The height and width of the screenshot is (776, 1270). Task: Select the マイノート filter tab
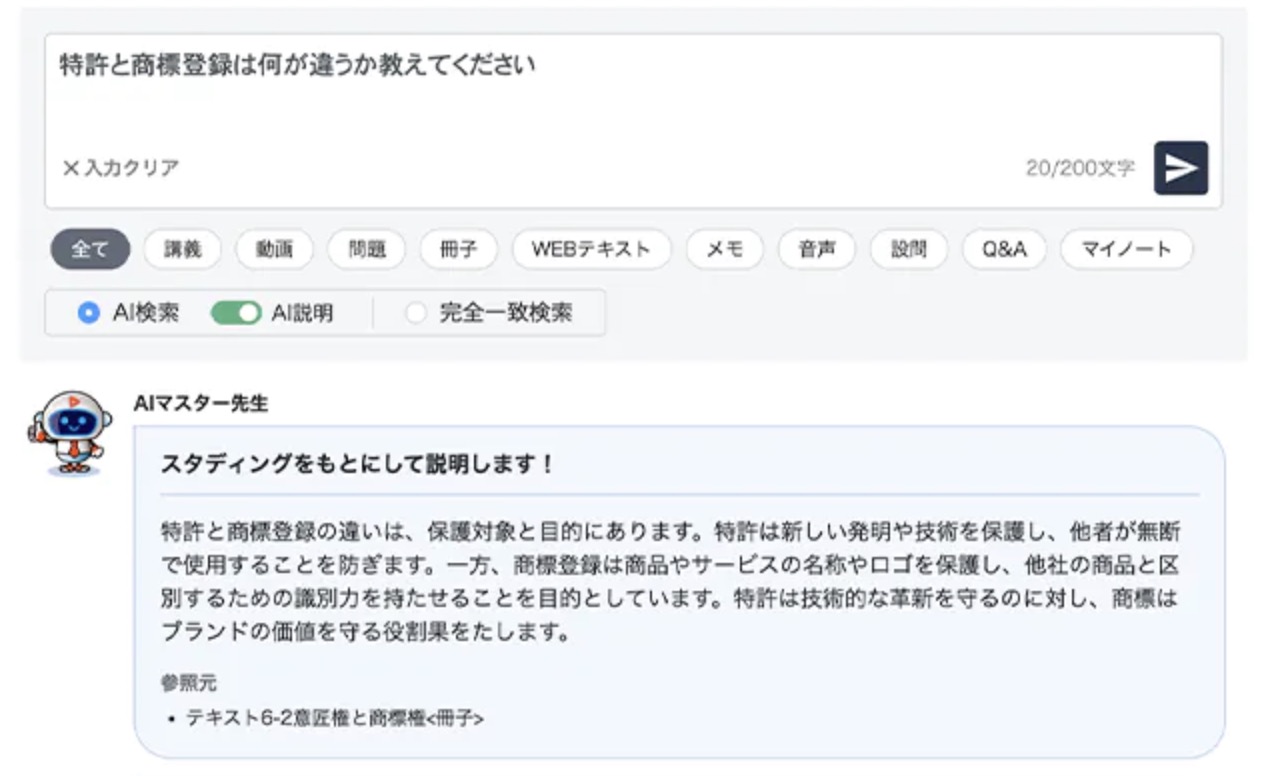tap(1127, 250)
